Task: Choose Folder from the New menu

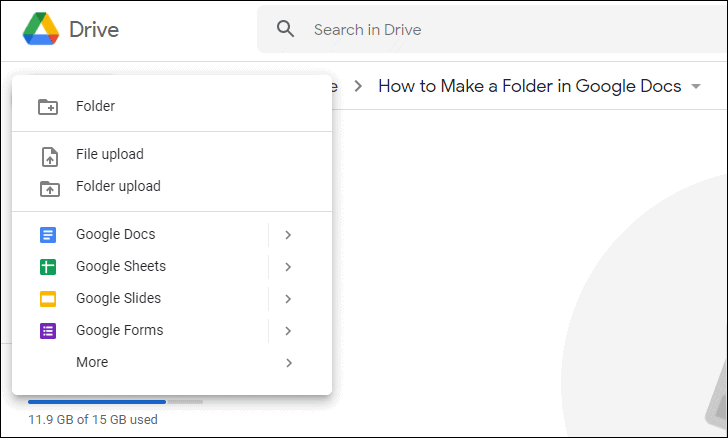Action: (x=172, y=106)
